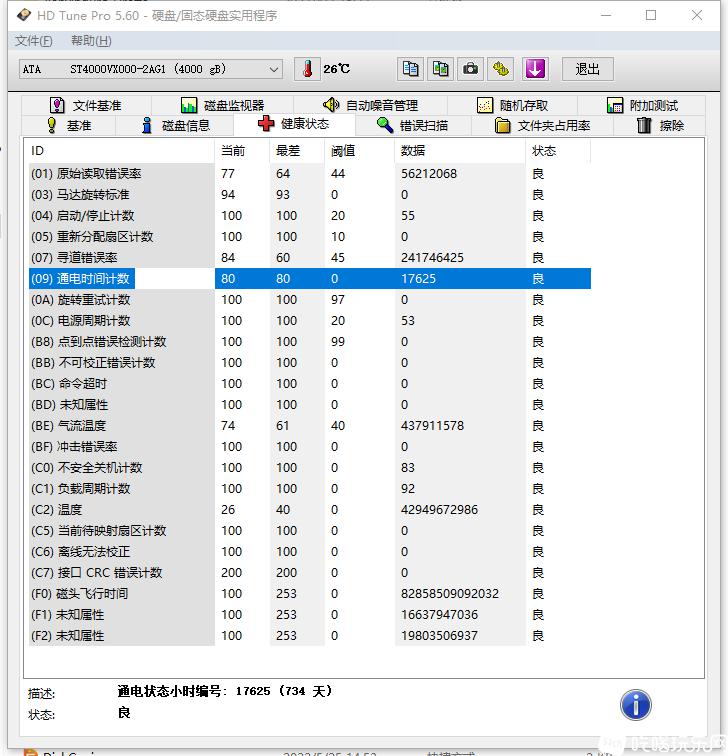Switch to the 随机存取 tab
This screenshot has width=728, height=756.
pos(512,105)
